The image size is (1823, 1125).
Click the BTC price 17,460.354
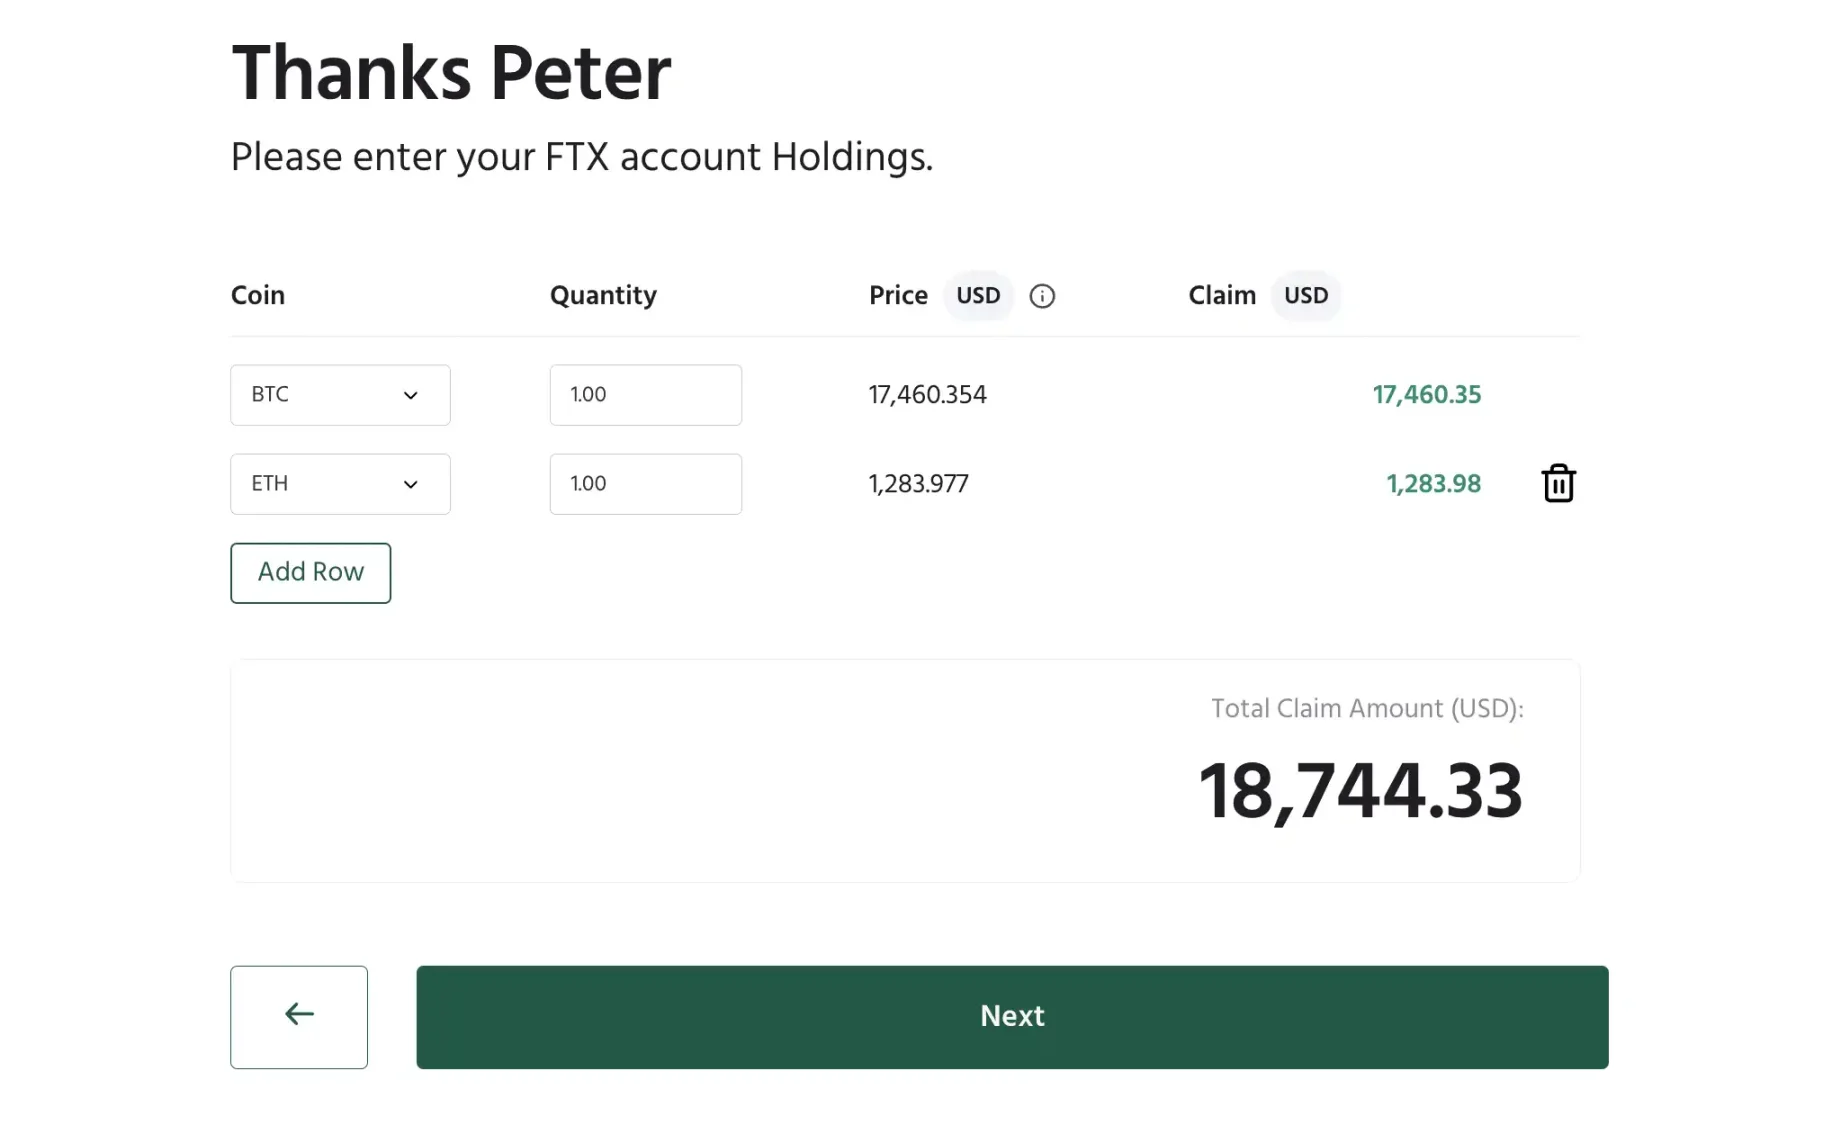point(927,395)
